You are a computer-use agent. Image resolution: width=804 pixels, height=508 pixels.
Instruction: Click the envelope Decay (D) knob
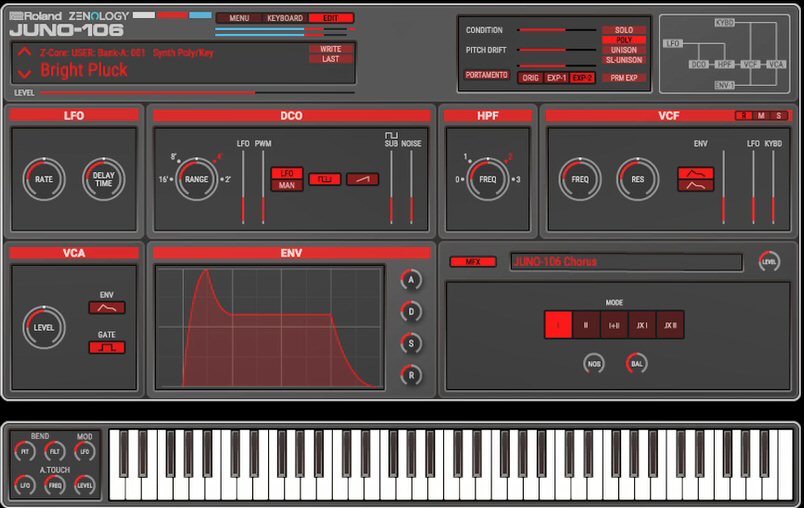pyautogui.click(x=411, y=312)
